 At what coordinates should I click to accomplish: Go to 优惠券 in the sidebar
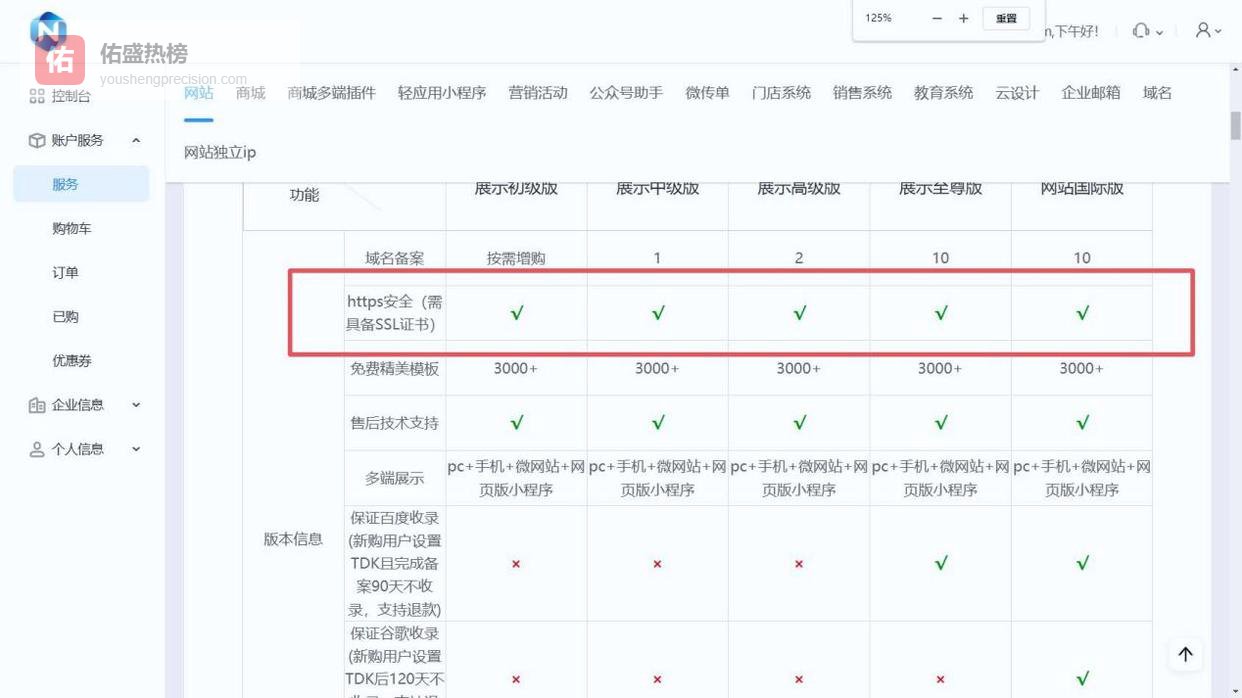pyautogui.click(x=71, y=361)
